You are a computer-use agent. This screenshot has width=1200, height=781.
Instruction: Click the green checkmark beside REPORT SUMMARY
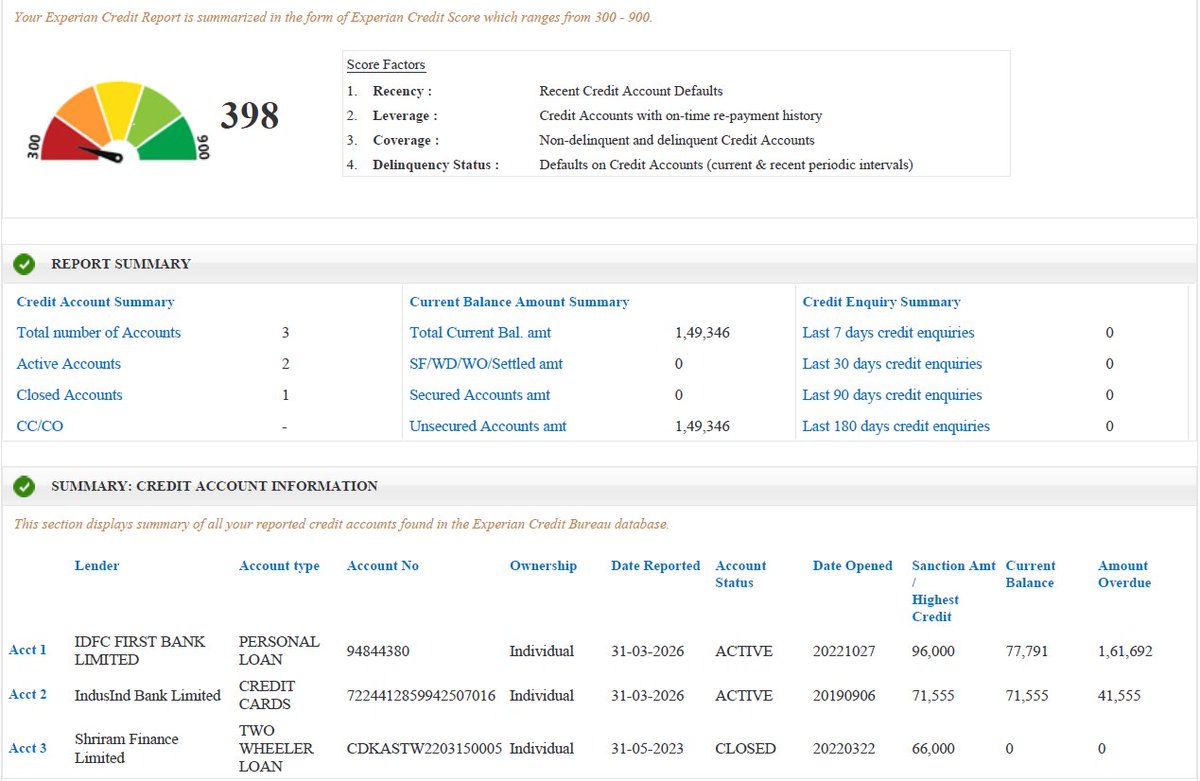[24, 264]
